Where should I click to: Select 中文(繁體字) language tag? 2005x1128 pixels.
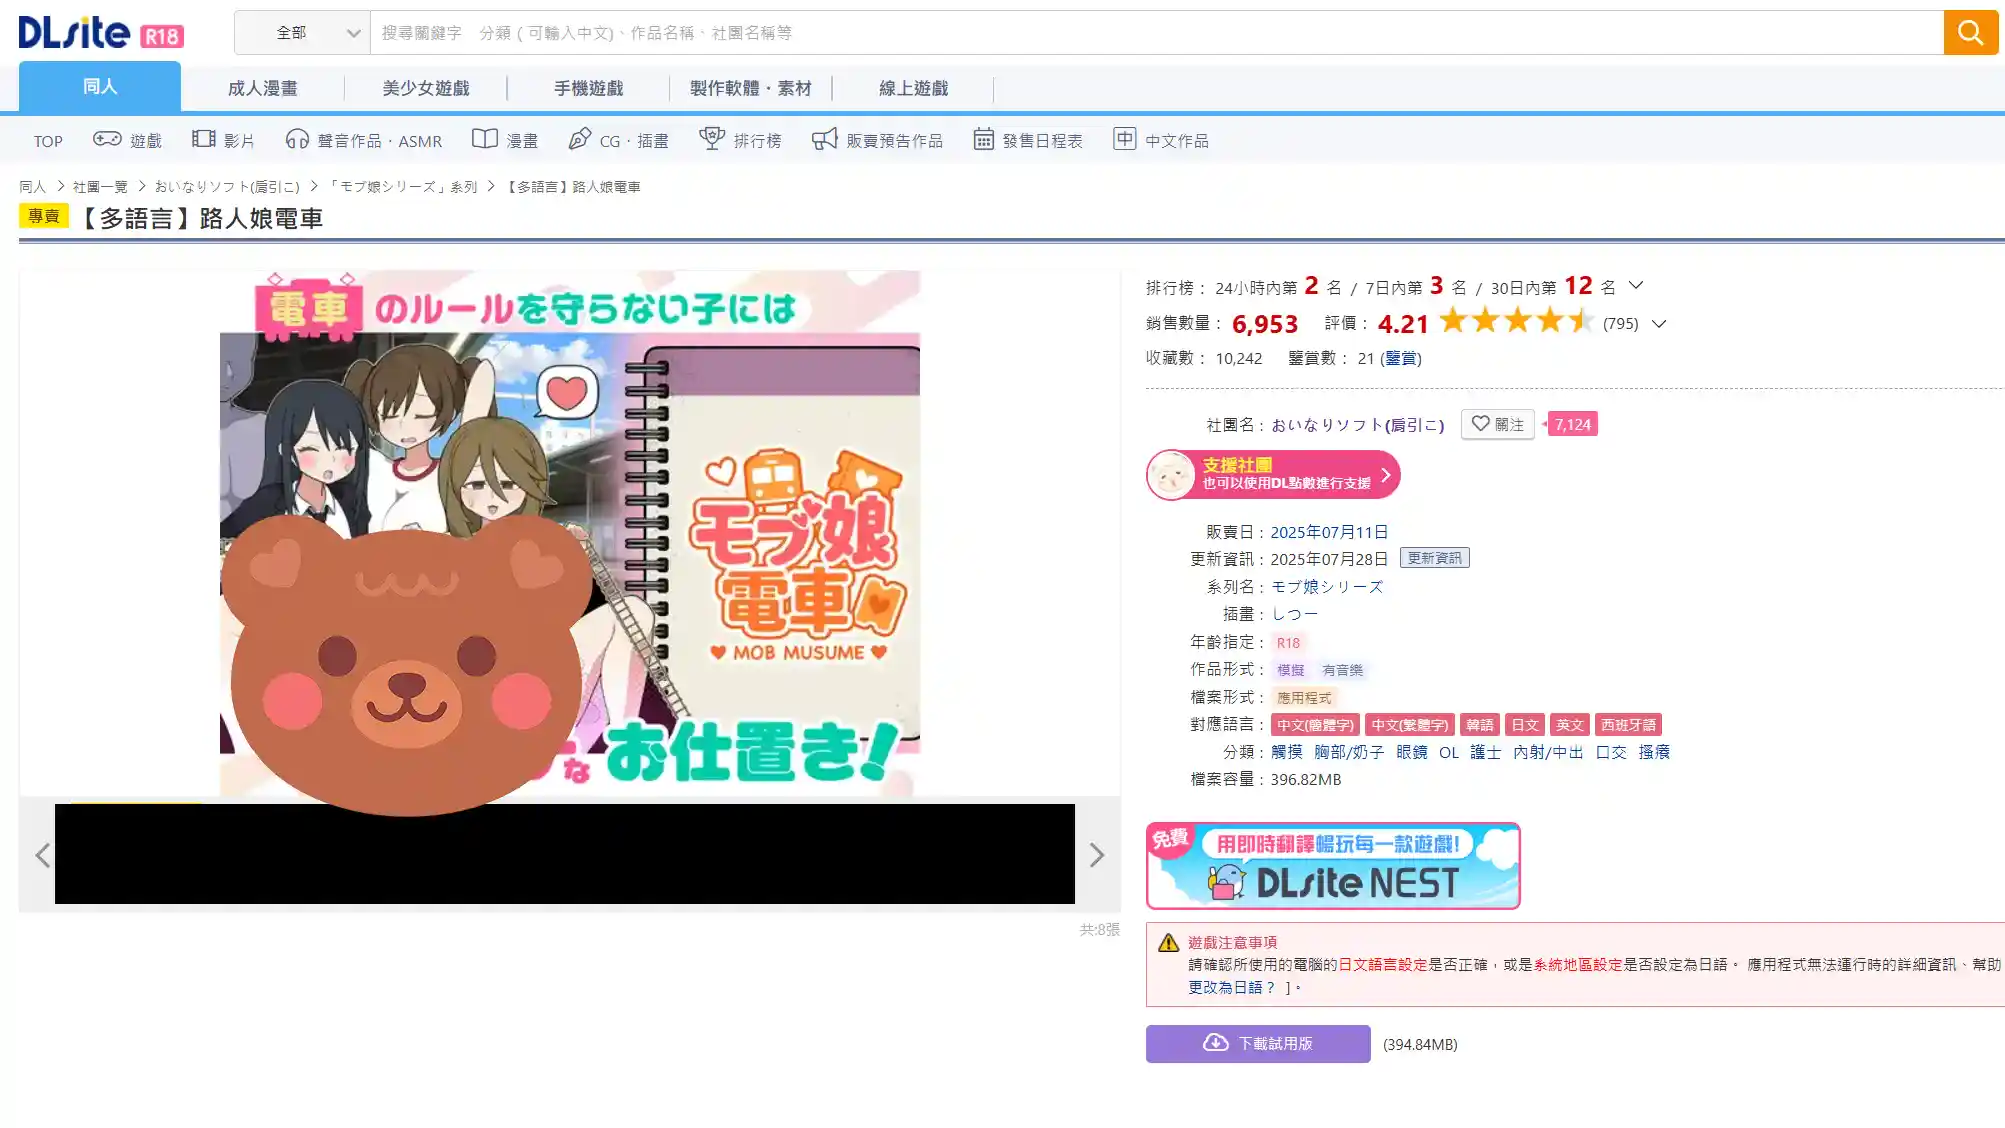1409,725
